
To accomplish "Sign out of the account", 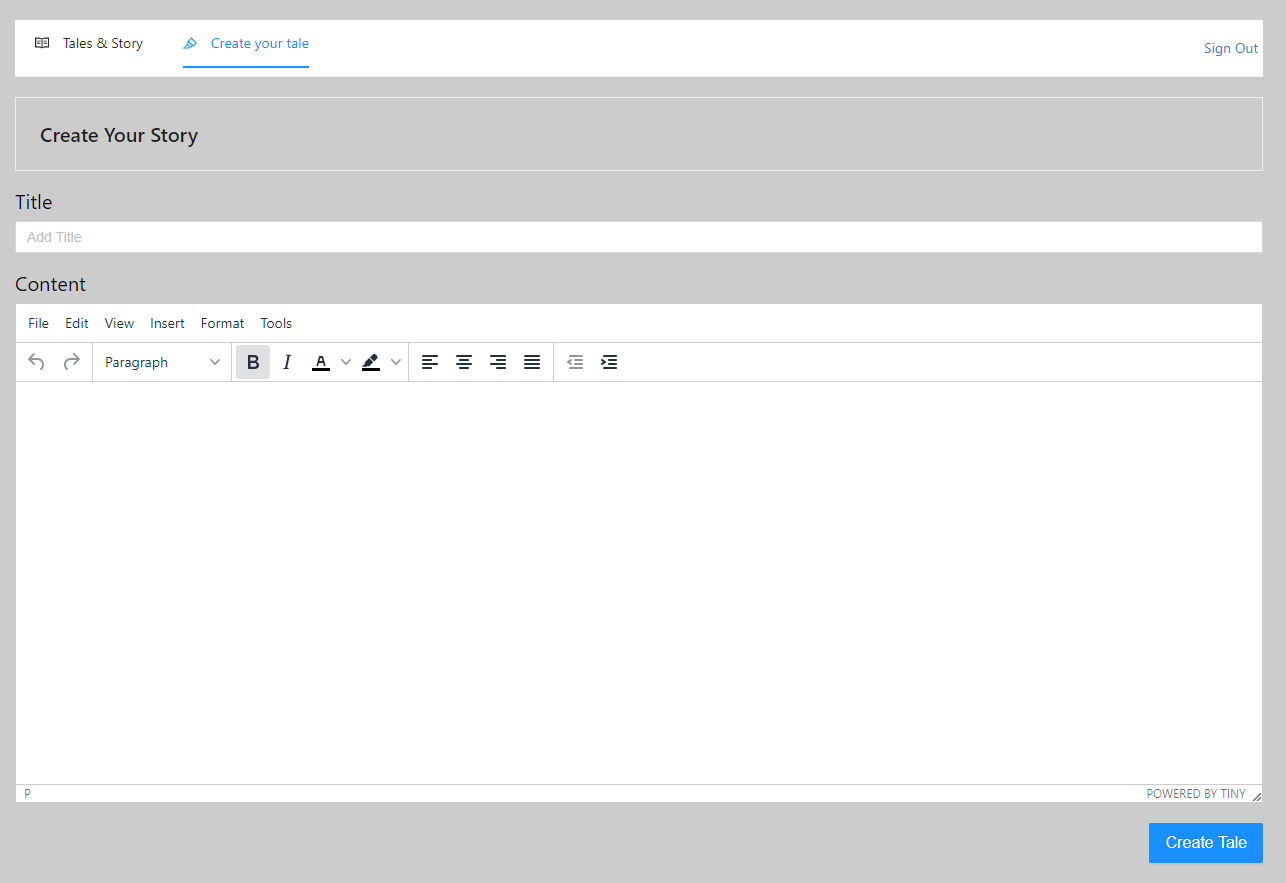I will coord(1230,48).
